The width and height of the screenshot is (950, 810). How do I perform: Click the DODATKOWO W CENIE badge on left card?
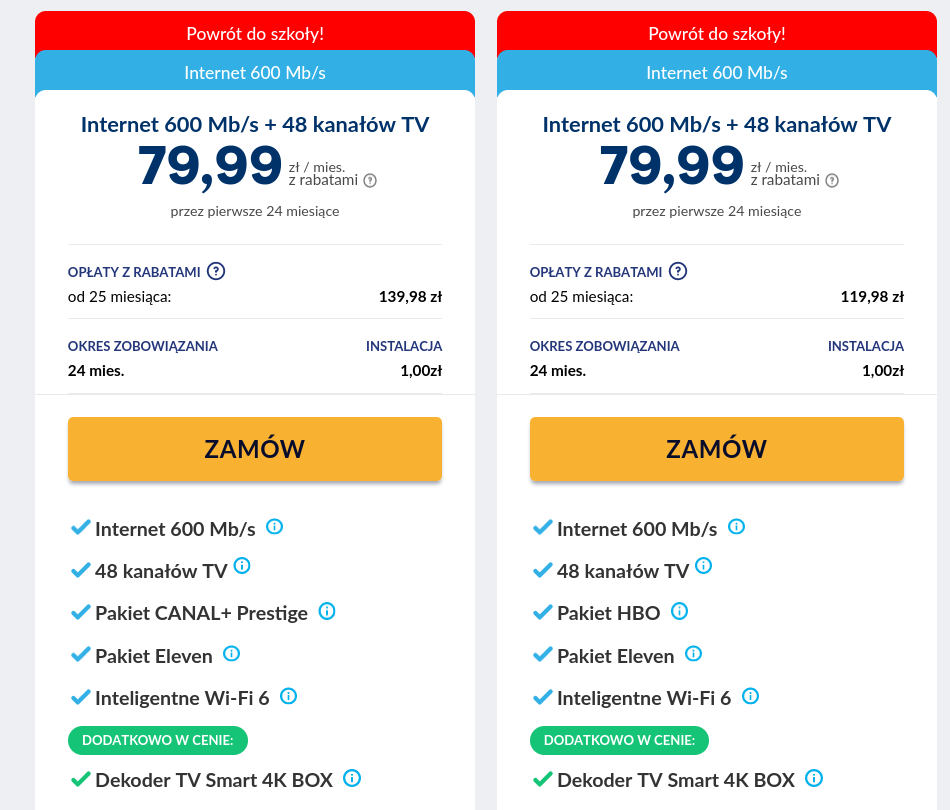click(157, 740)
